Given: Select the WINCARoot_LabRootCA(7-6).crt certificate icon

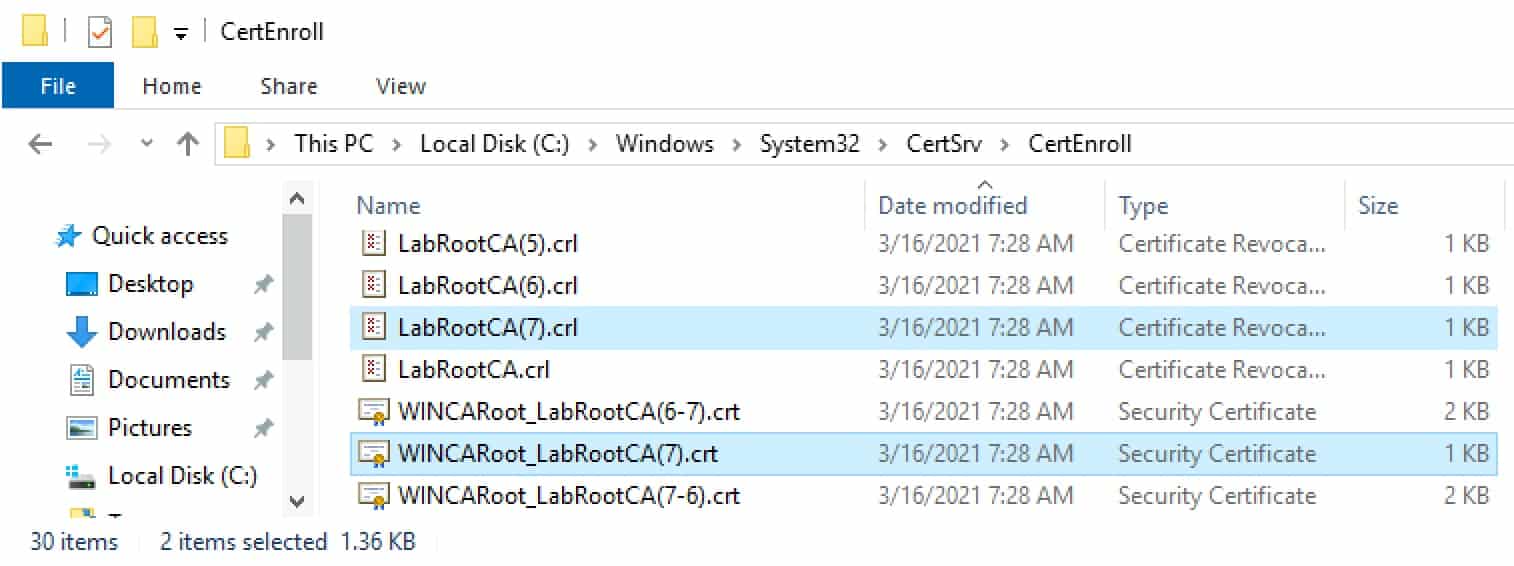Looking at the screenshot, I should 373,495.
